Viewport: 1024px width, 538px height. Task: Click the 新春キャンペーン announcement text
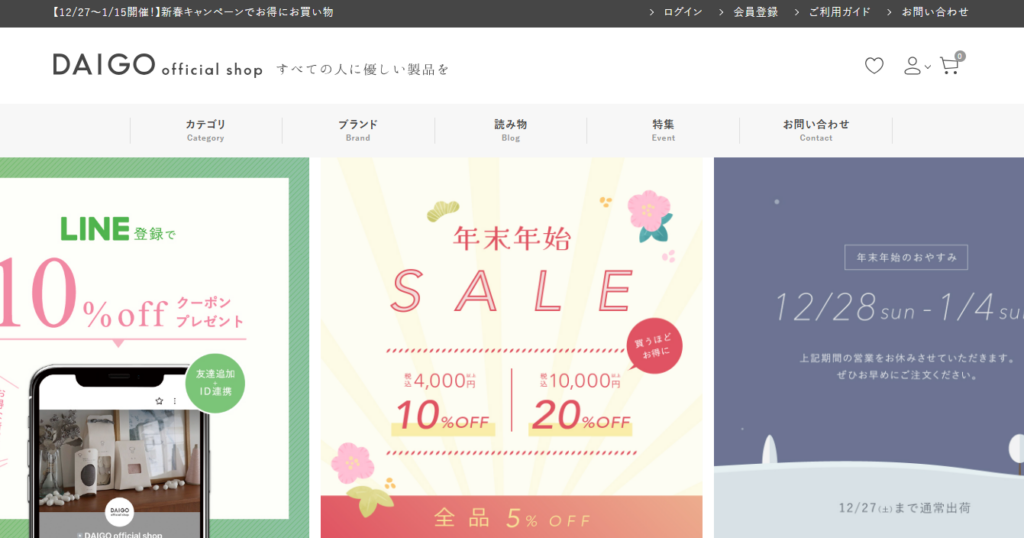tap(192, 12)
